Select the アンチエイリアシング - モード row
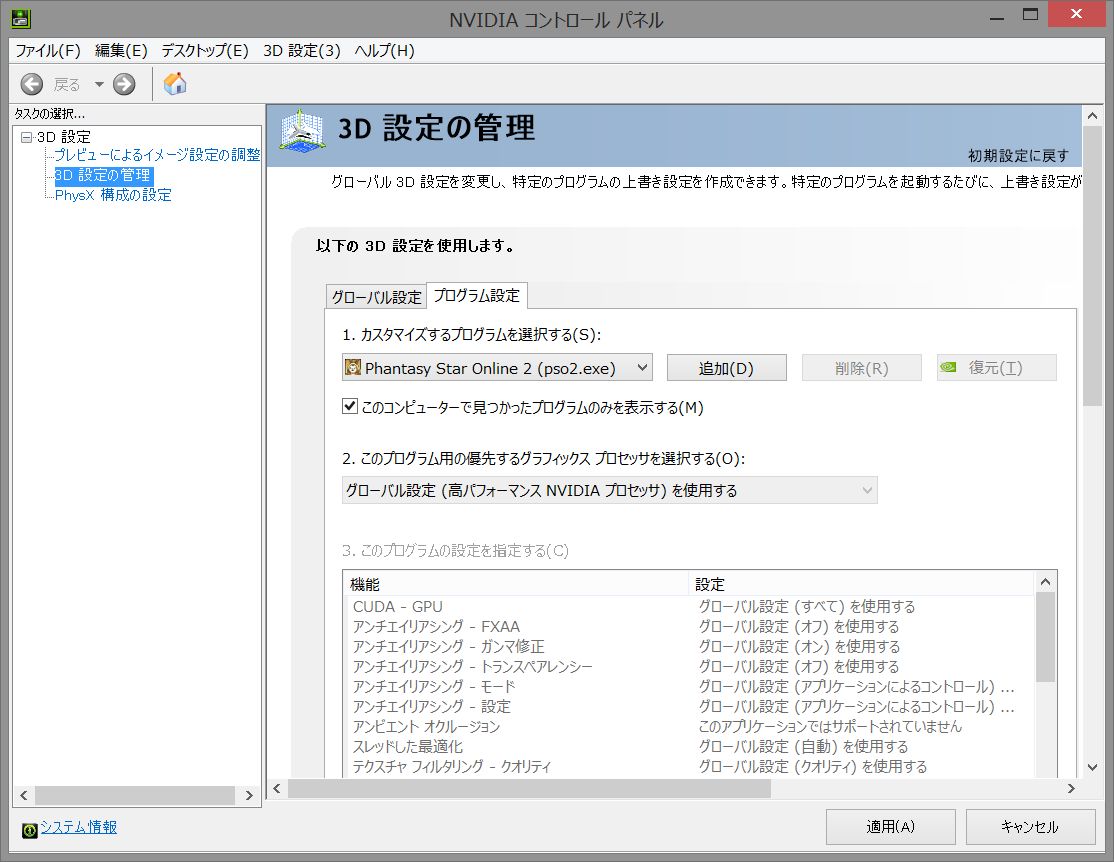 [x=688, y=686]
